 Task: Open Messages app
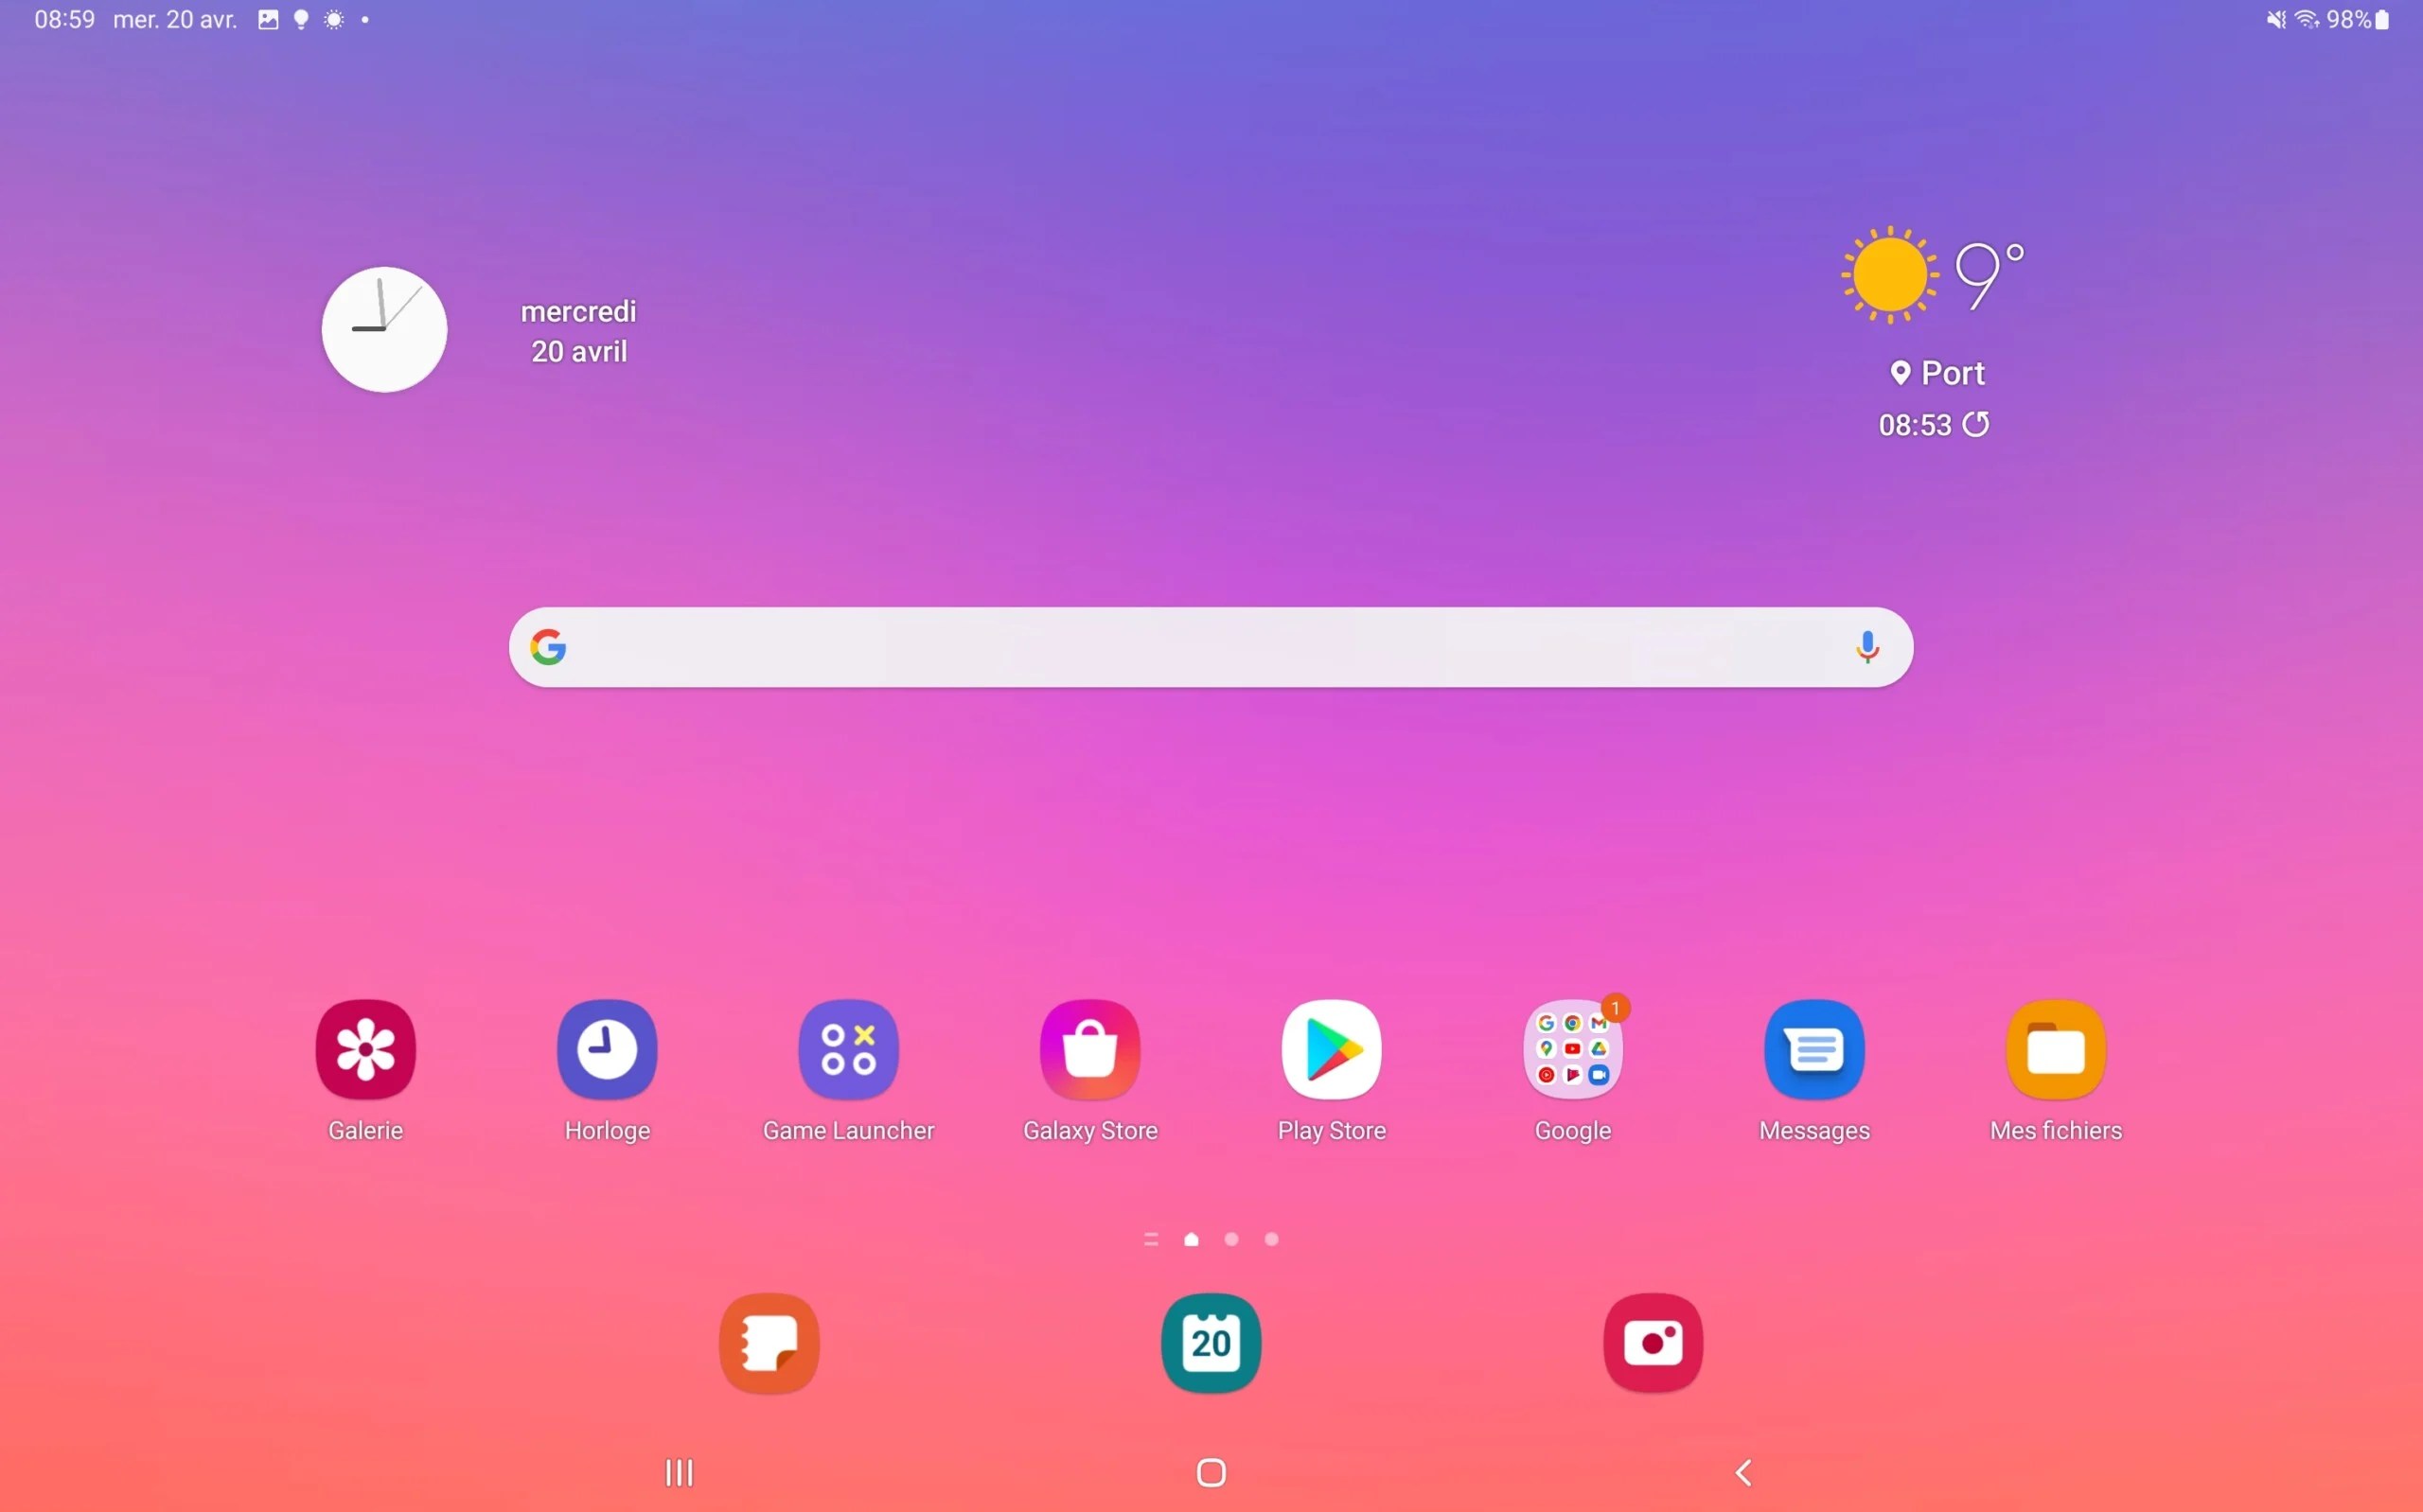coord(1813,1048)
